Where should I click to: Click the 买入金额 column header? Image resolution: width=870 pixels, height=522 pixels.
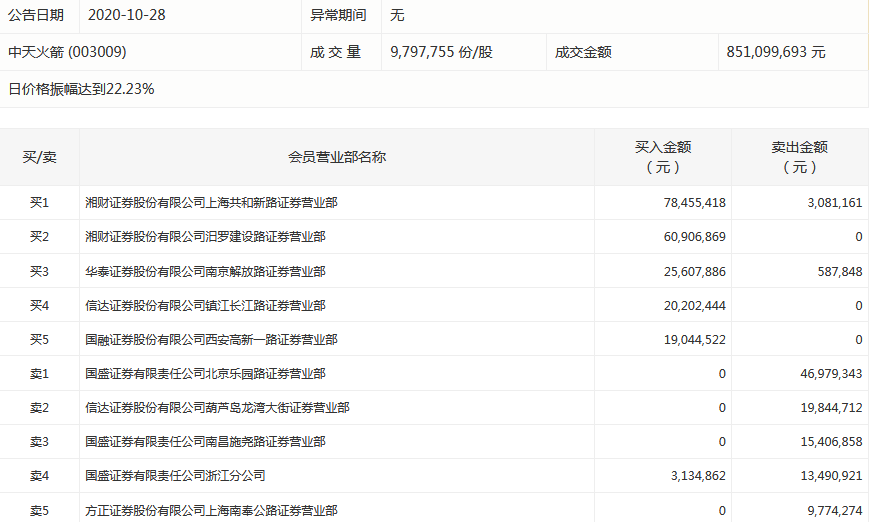[x=663, y=157]
